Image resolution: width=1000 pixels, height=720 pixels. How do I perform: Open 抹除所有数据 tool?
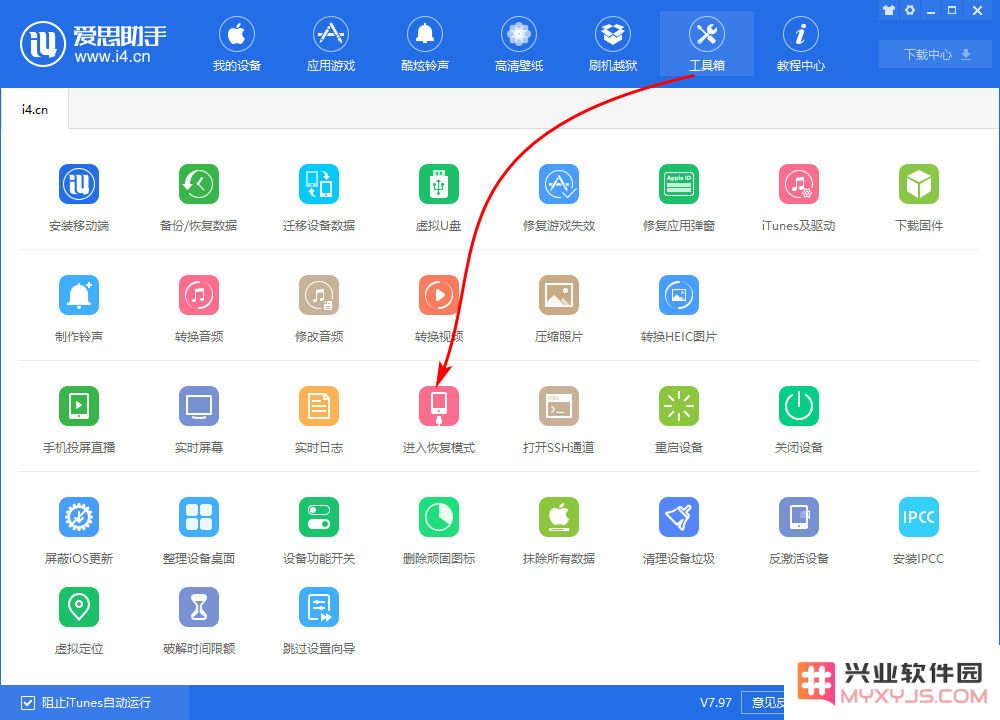tap(559, 517)
